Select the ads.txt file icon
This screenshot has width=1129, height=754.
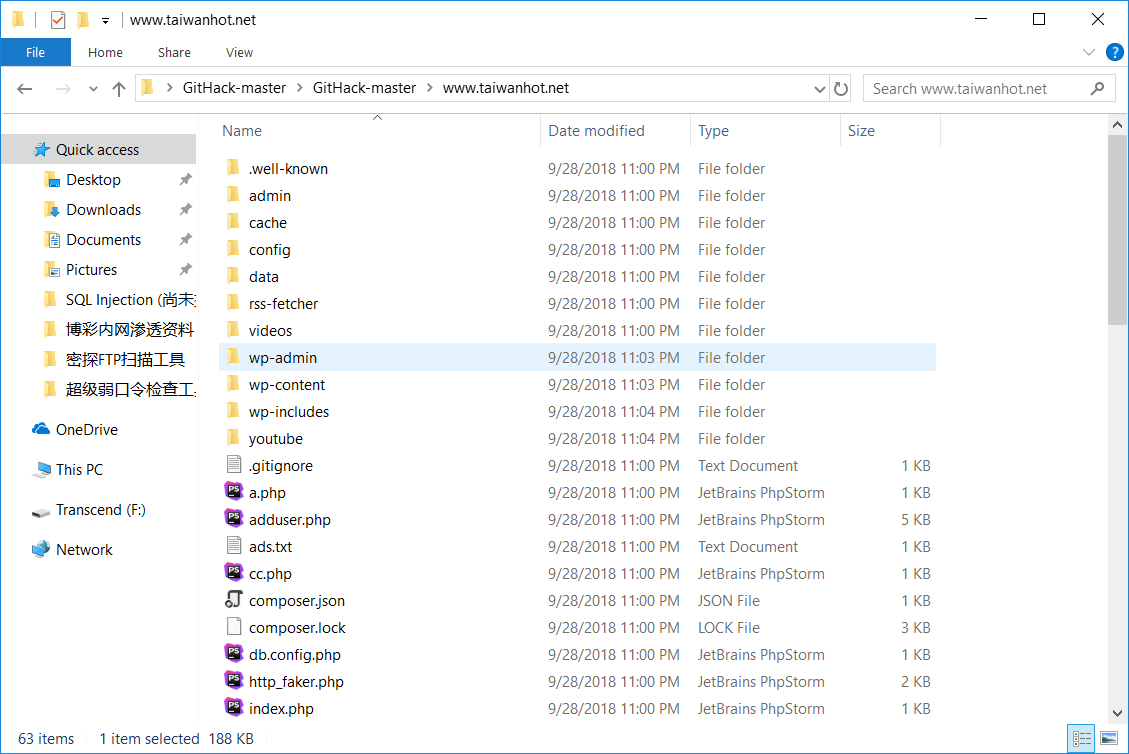[x=233, y=546]
